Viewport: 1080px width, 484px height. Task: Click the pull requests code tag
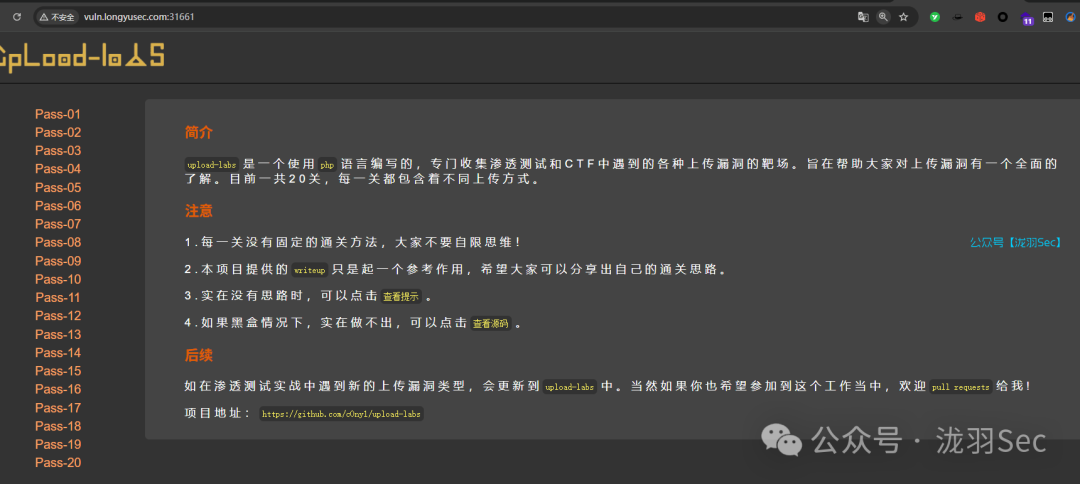961,387
